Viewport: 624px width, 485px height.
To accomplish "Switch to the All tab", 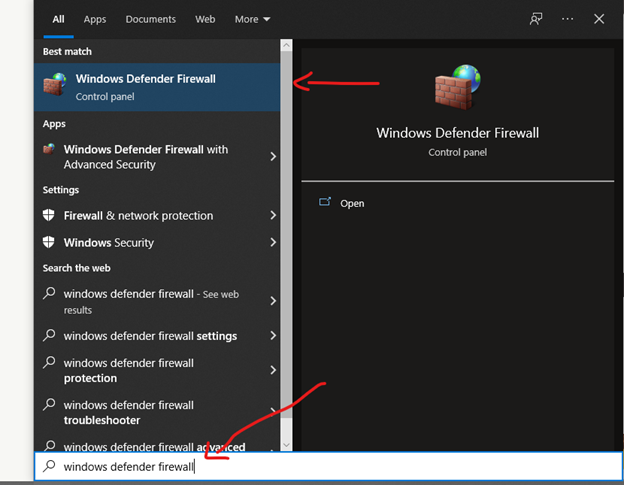I will (58, 19).
